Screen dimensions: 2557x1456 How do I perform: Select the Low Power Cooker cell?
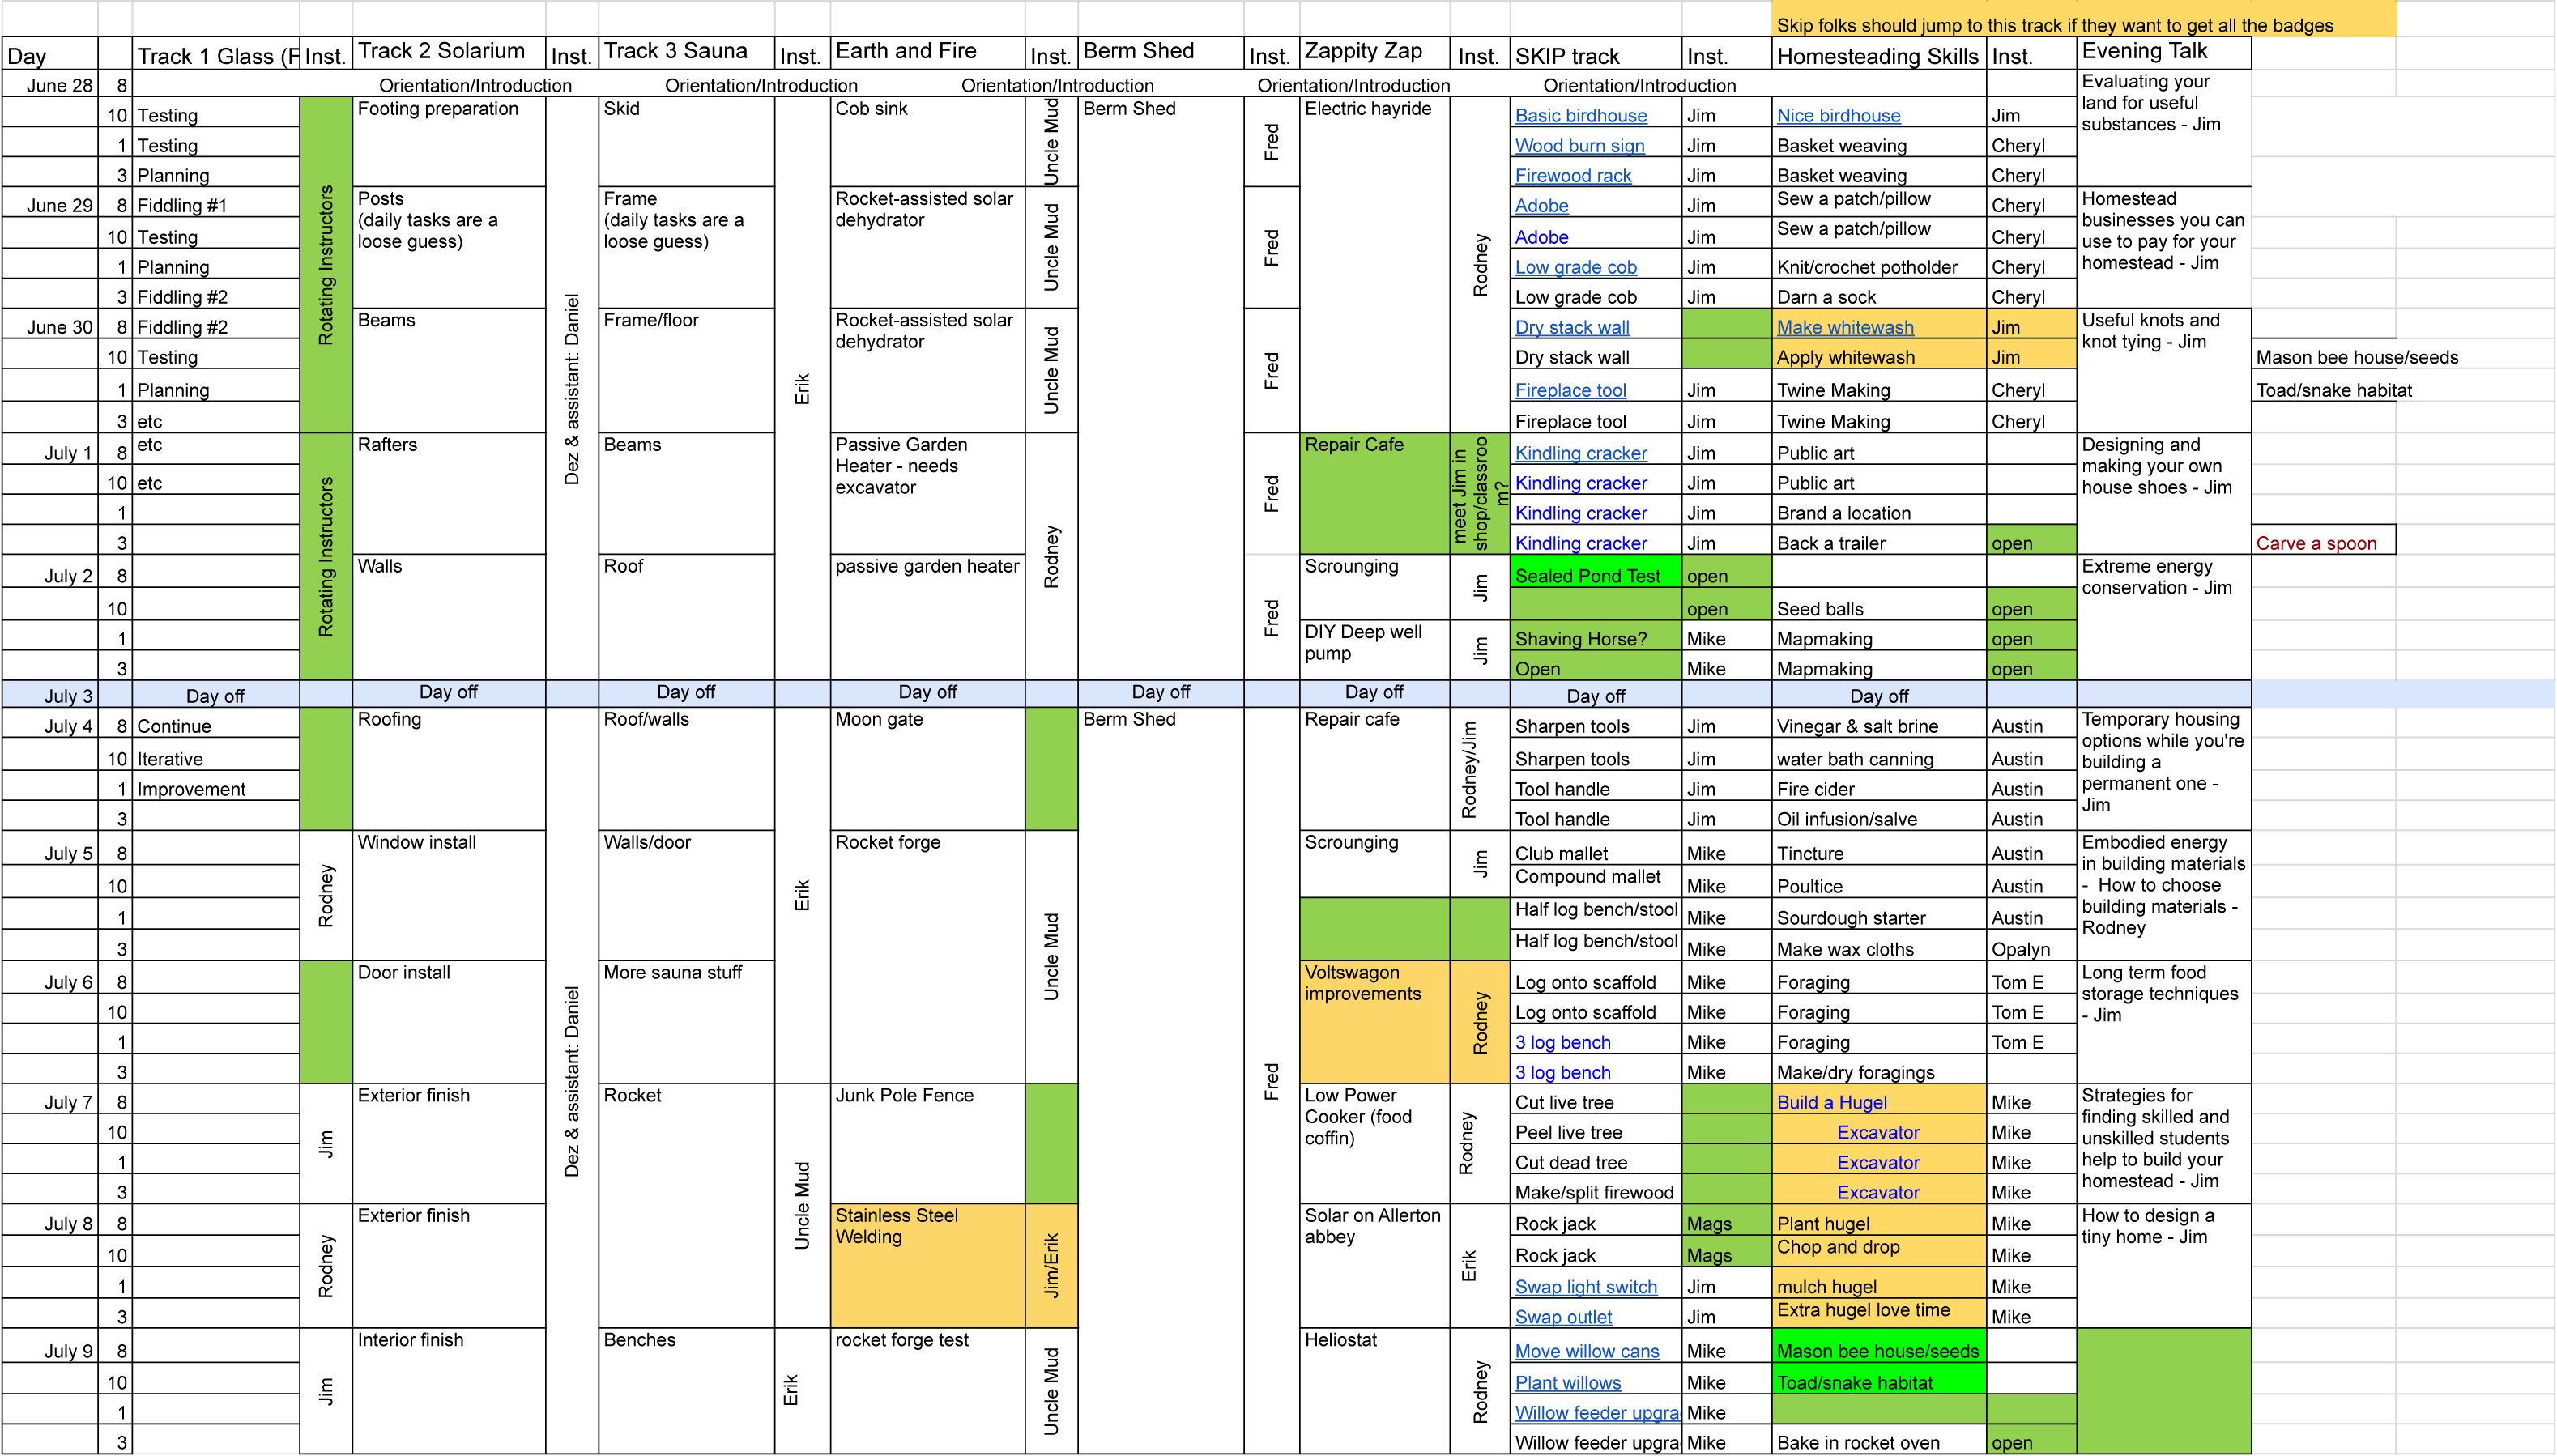[1374, 1143]
